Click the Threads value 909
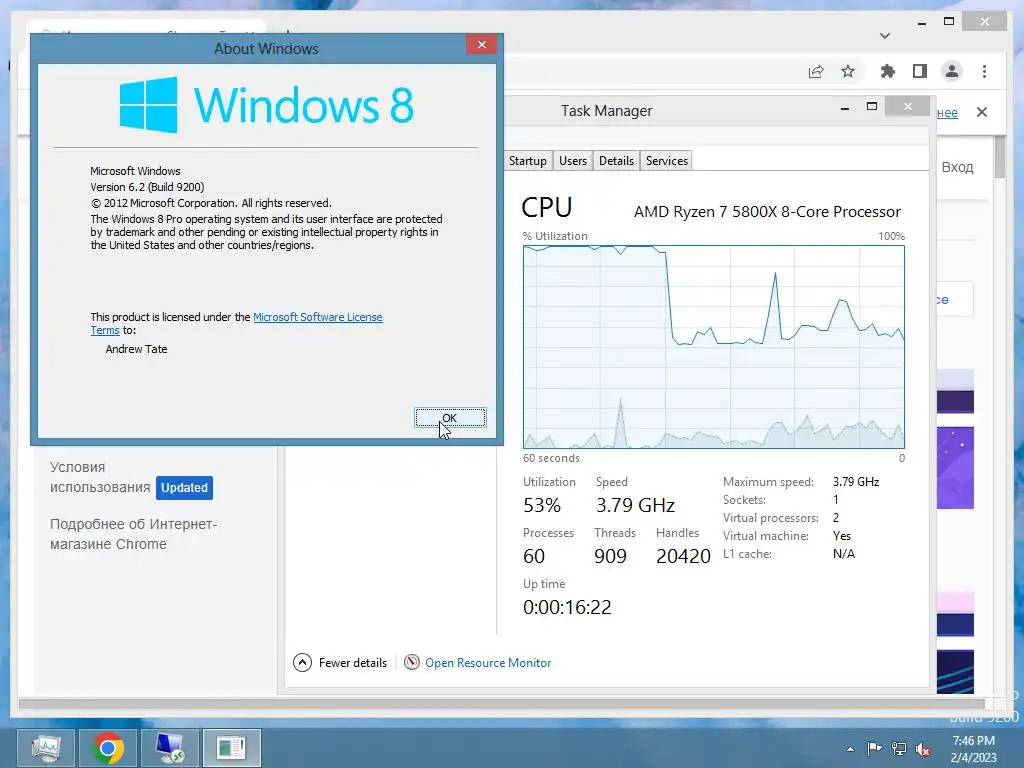This screenshot has width=1024, height=768. 611,556
